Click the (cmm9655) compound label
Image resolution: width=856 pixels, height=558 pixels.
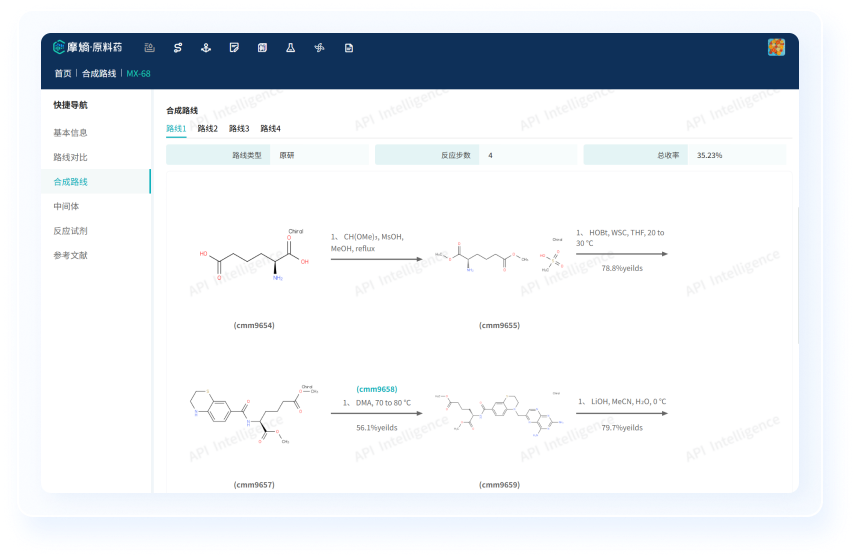pos(499,325)
